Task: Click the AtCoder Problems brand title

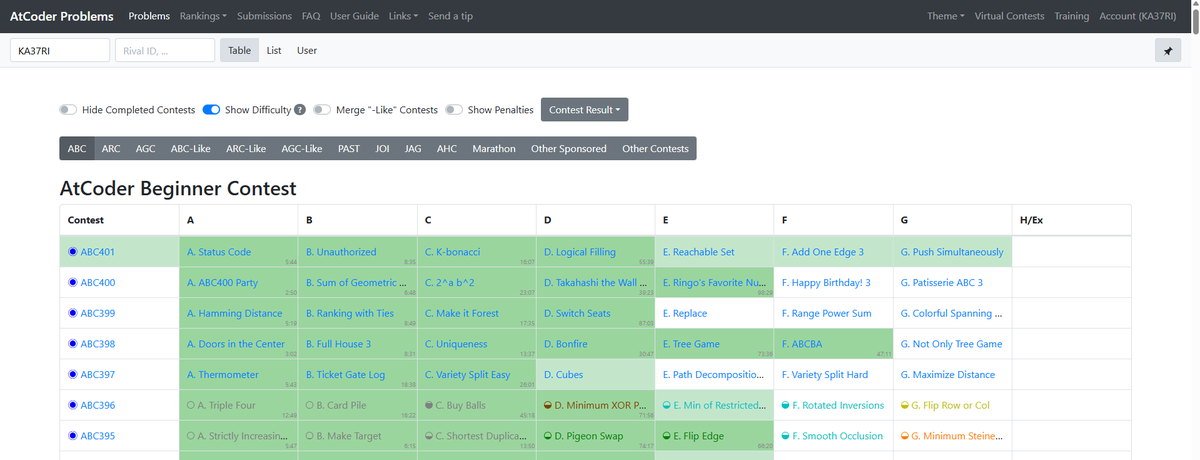Action: pos(61,16)
